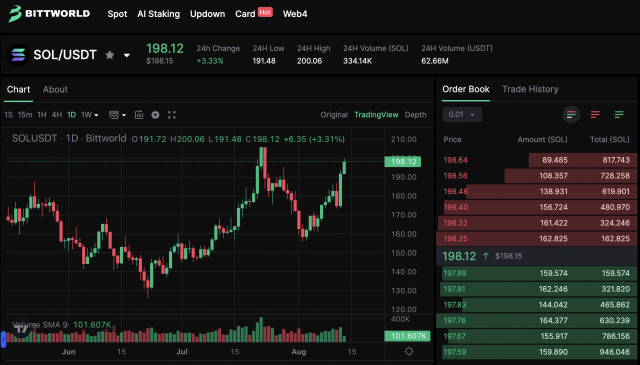The height and width of the screenshot is (365, 640).
Task: Click the Amount (SOL) column header
Action: click(542, 140)
